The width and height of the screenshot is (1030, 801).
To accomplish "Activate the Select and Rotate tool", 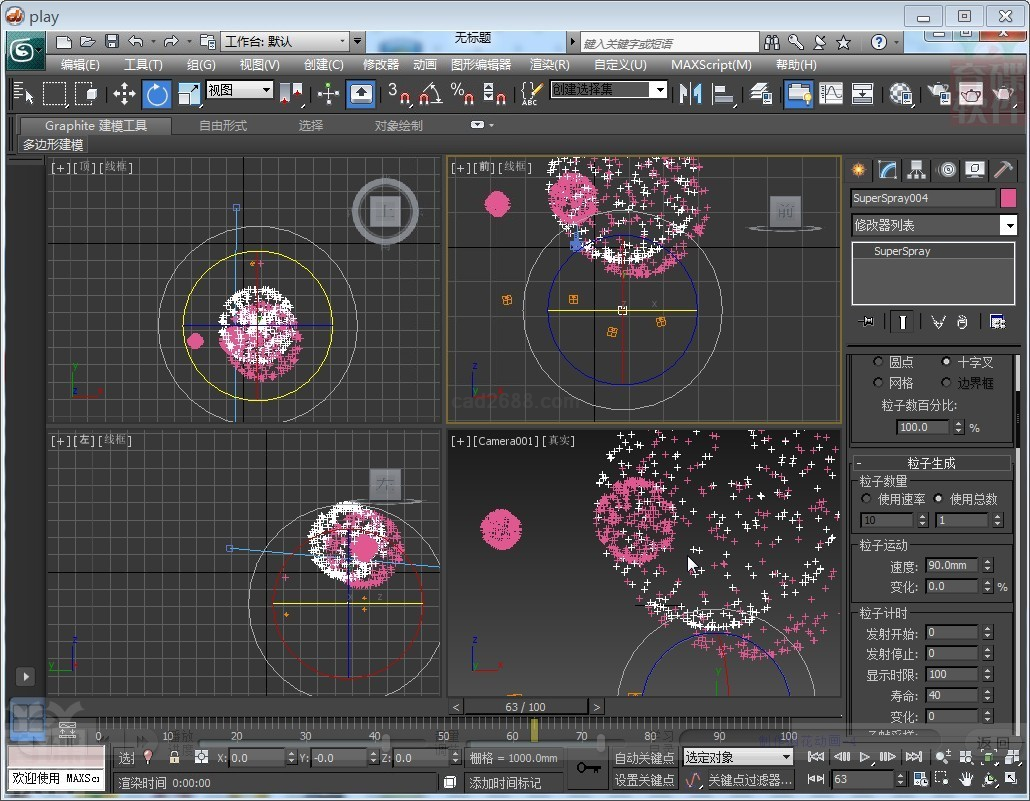I will [x=157, y=94].
